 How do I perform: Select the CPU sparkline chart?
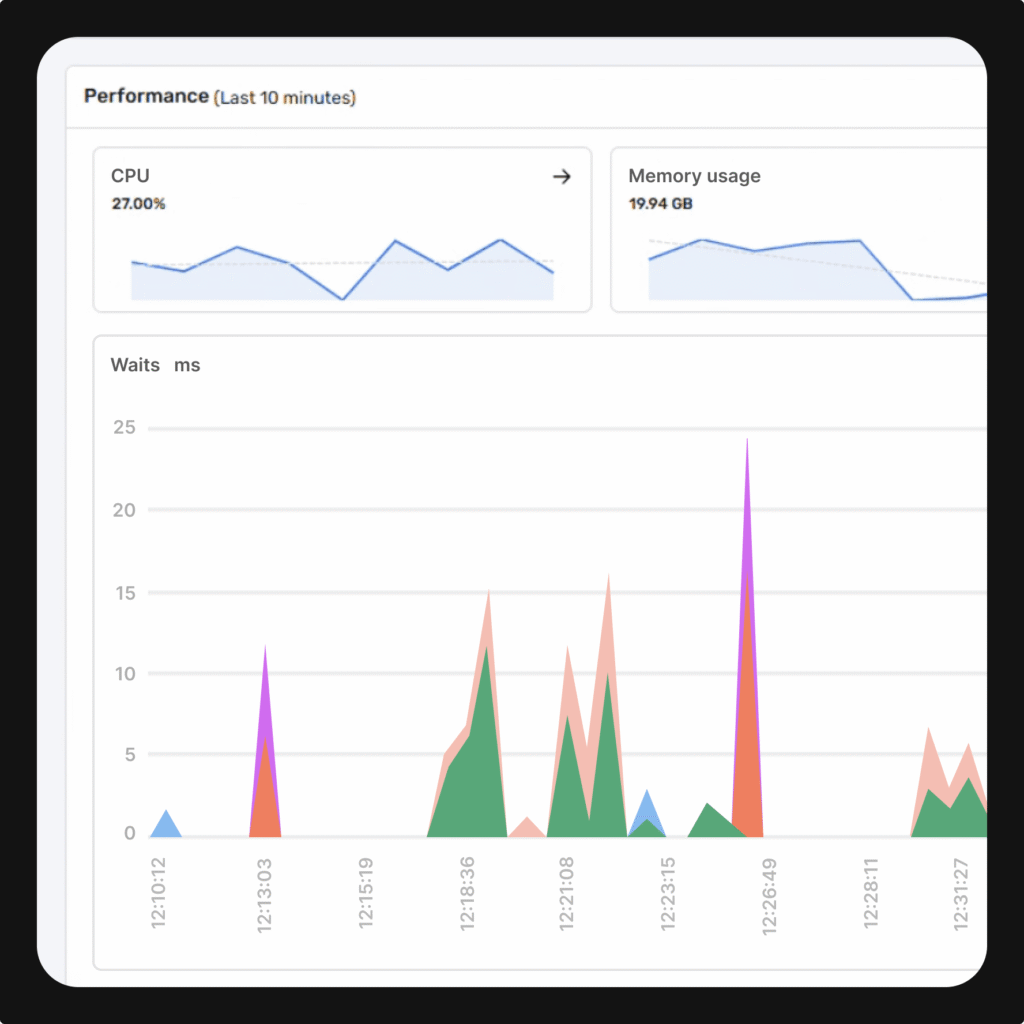point(342,270)
